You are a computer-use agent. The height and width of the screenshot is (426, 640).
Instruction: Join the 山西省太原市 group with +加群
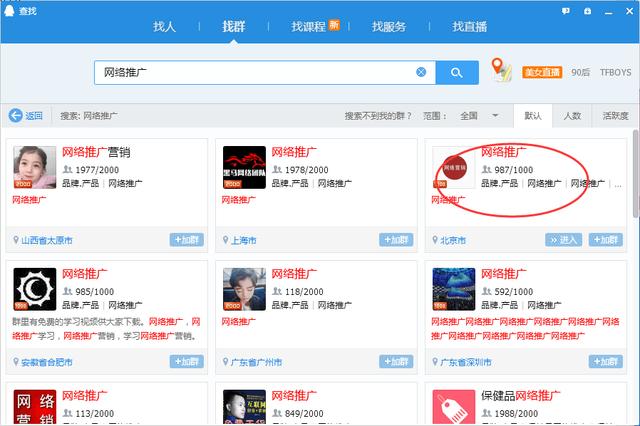coord(187,240)
